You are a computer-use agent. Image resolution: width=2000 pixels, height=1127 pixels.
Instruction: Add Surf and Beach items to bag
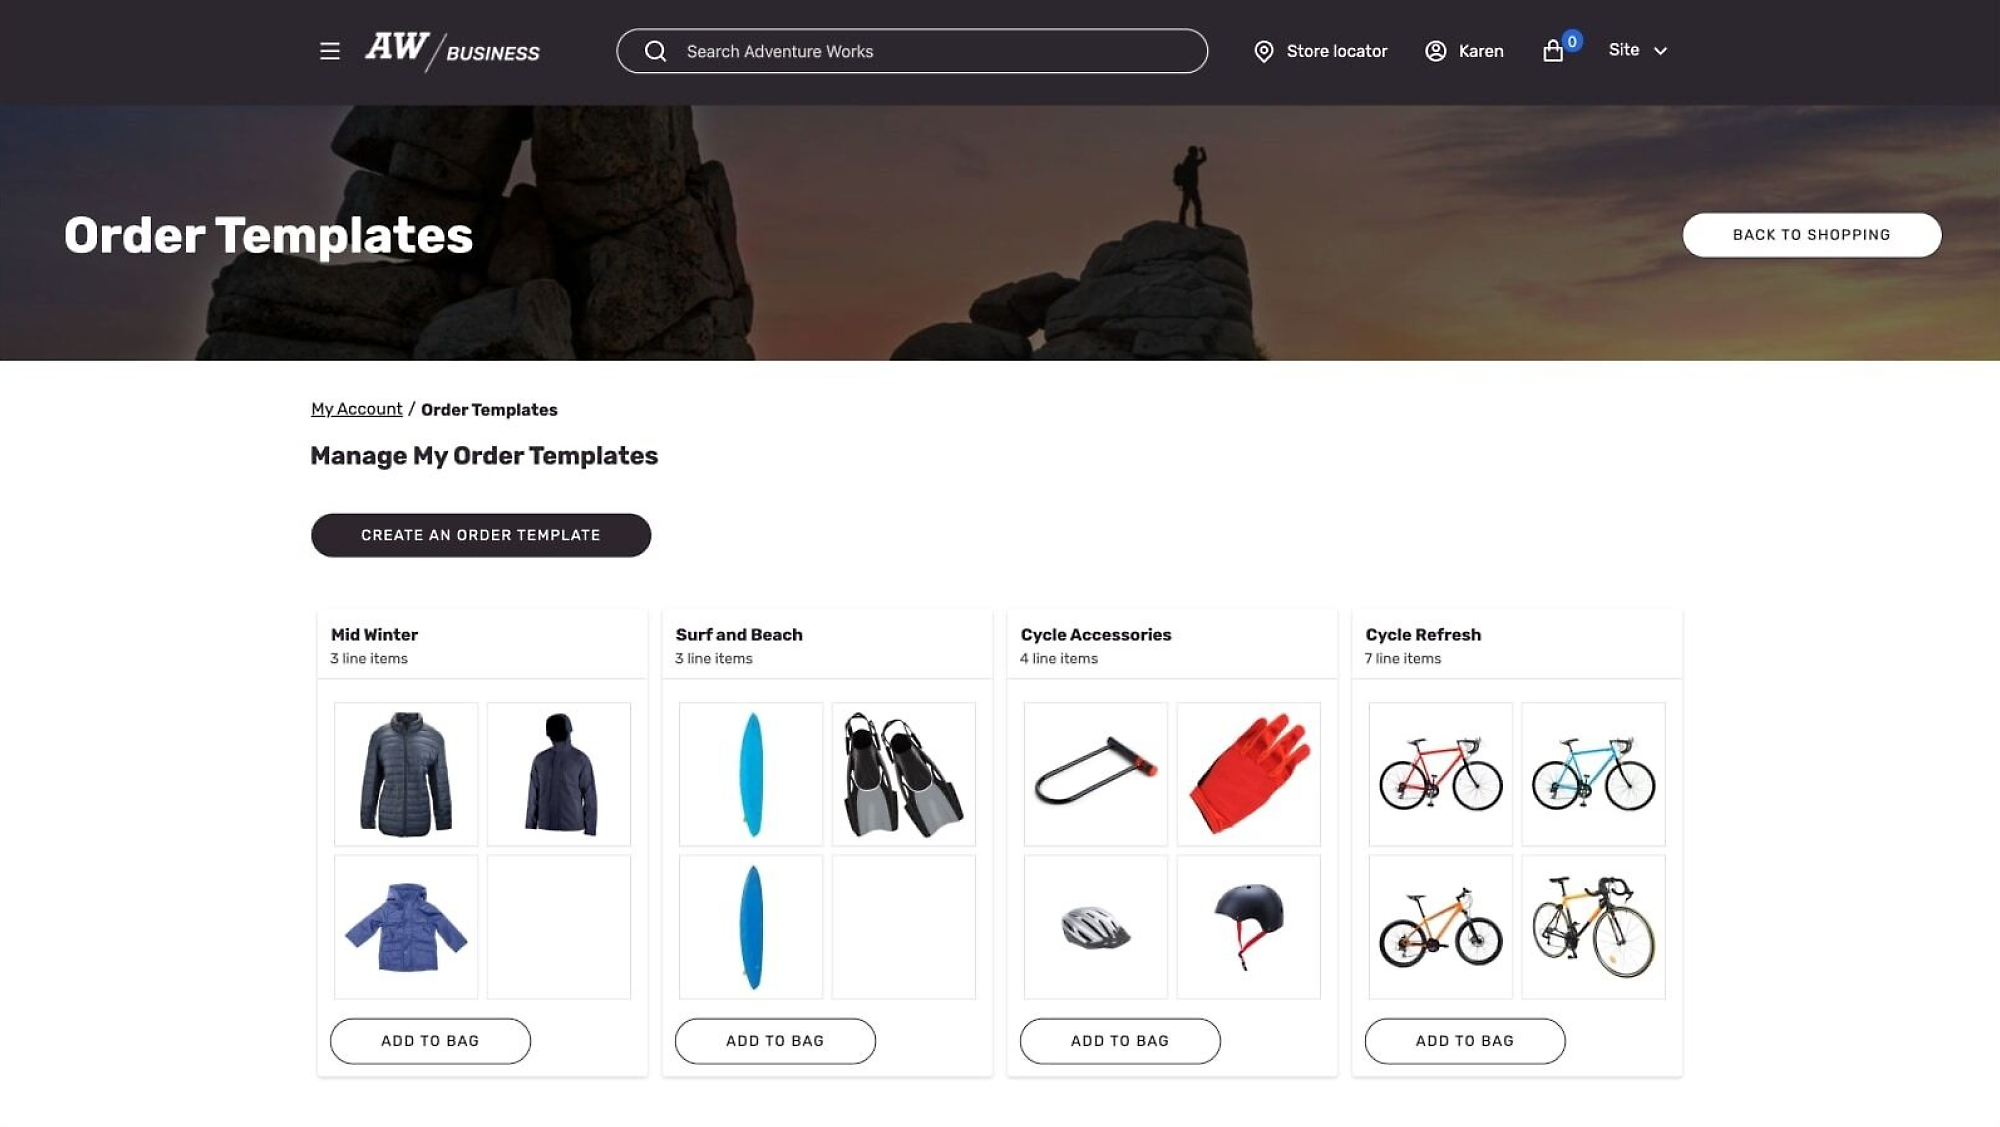point(775,1040)
